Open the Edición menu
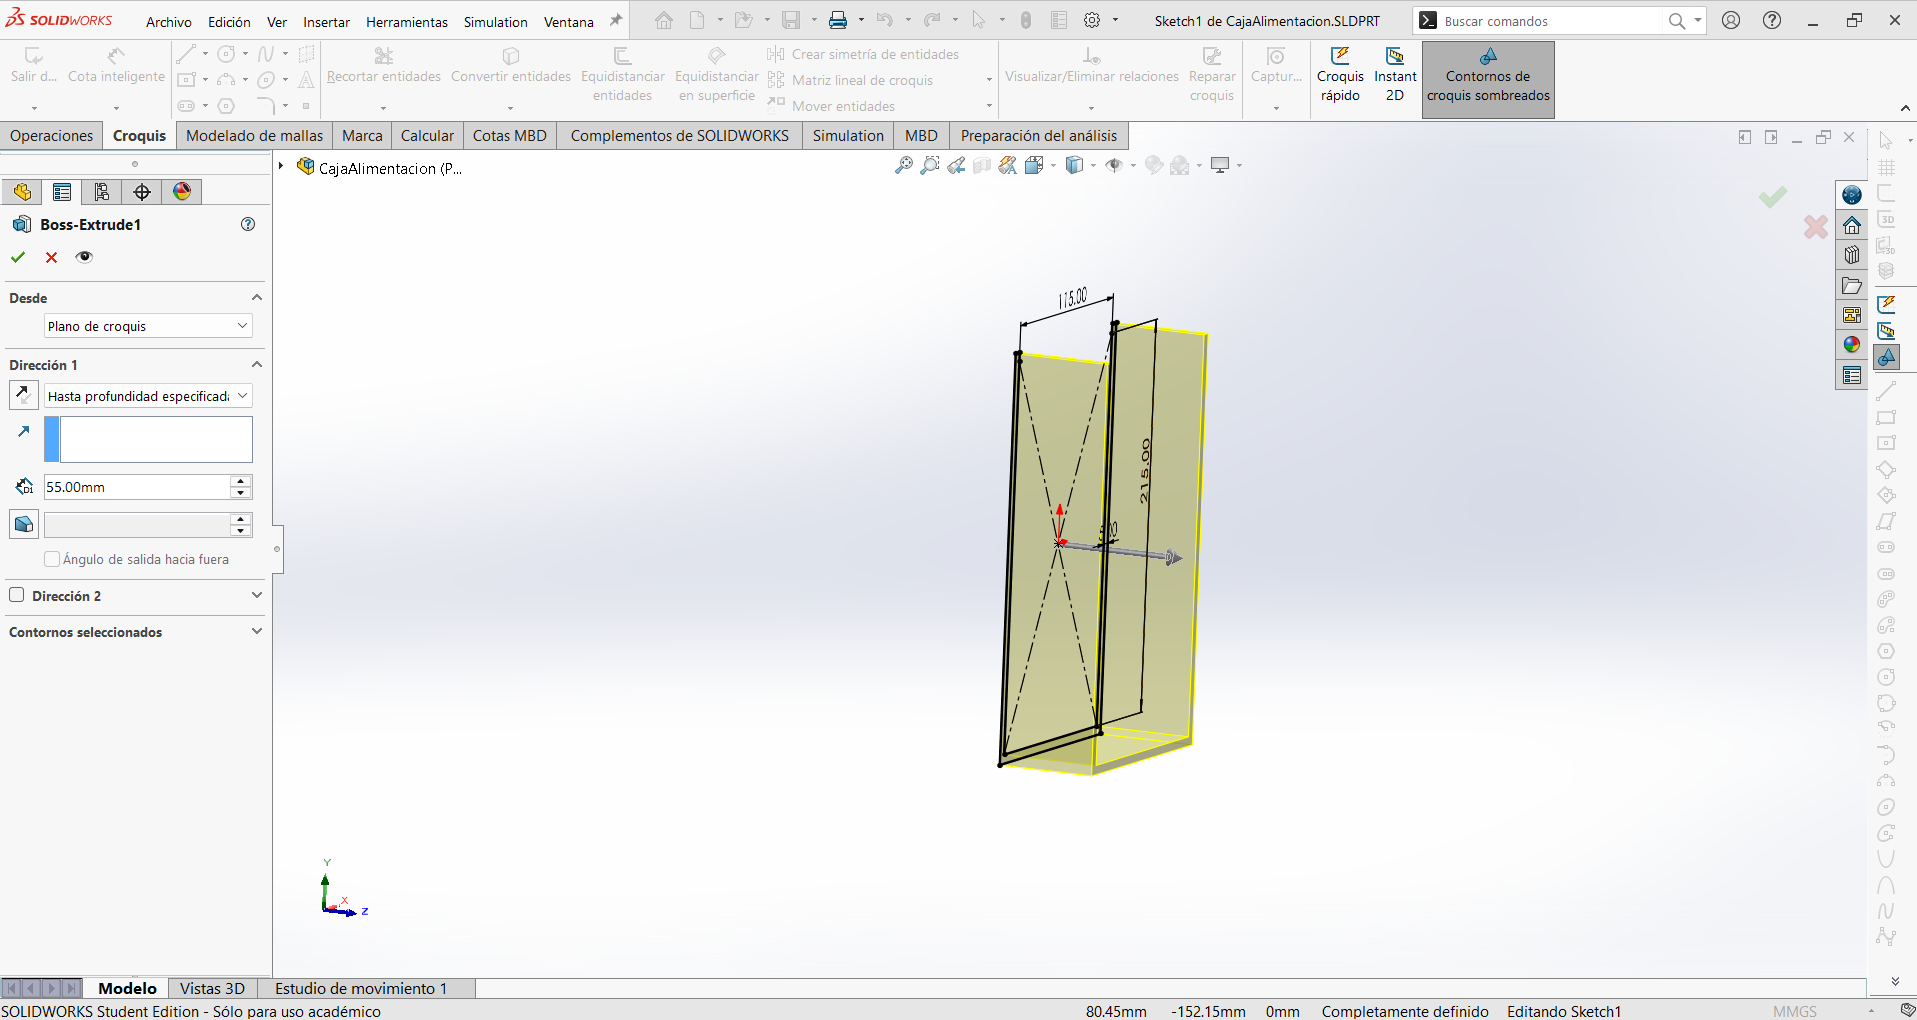The image size is (1917, 1020). [x=229, y=22]
